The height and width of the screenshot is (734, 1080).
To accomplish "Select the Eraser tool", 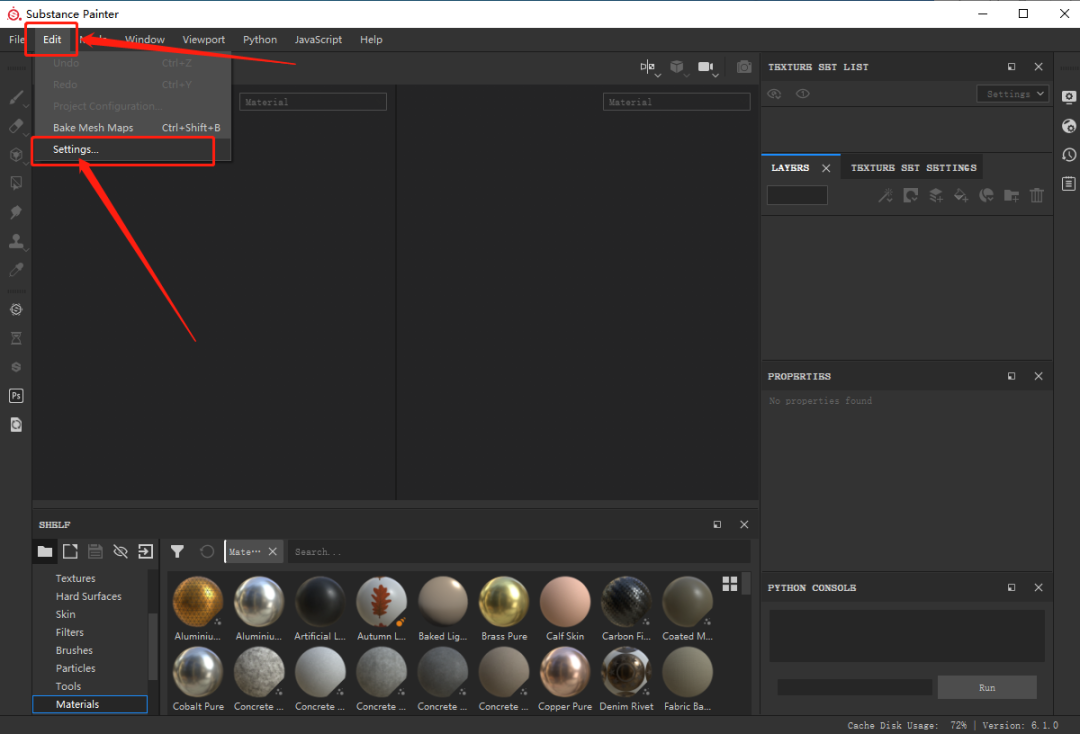I will pyautogui.click(x=16, y=126).
